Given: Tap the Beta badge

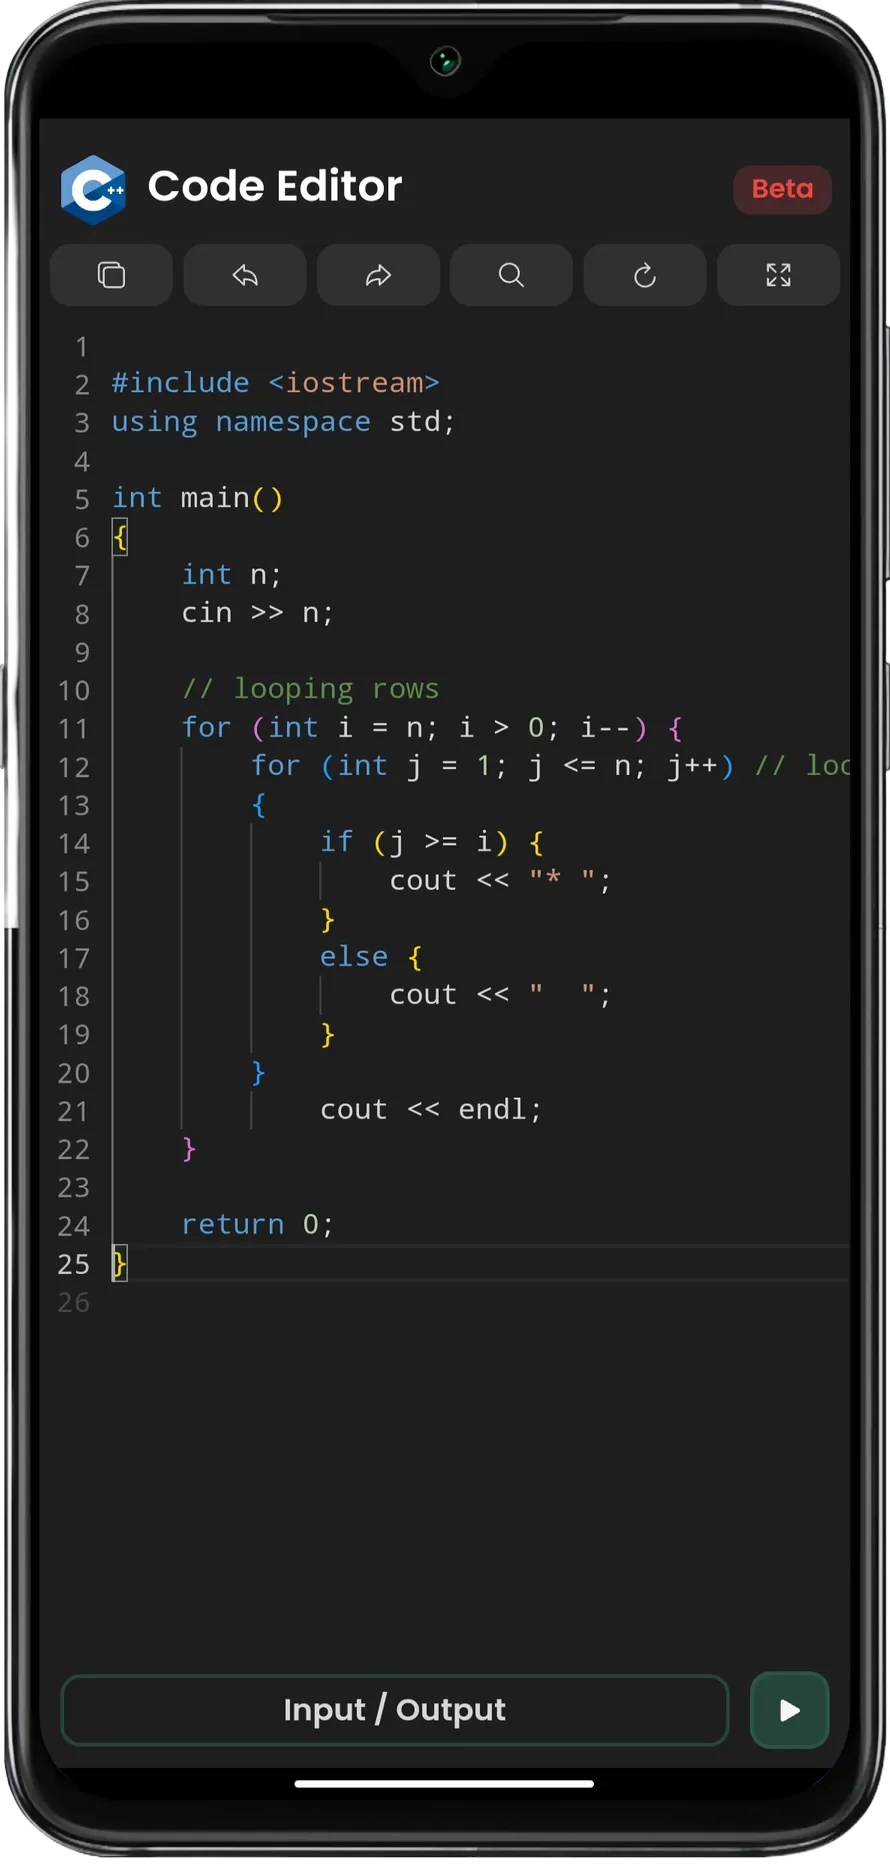Looking at the screenshot, I should 782,189.
